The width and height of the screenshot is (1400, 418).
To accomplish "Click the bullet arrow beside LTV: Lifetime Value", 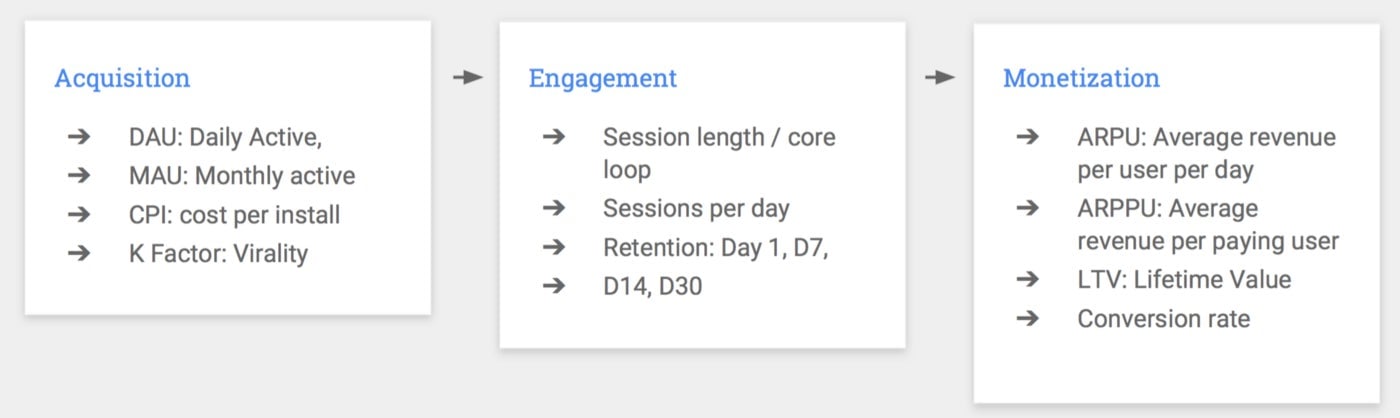I will coord(1028,279).
